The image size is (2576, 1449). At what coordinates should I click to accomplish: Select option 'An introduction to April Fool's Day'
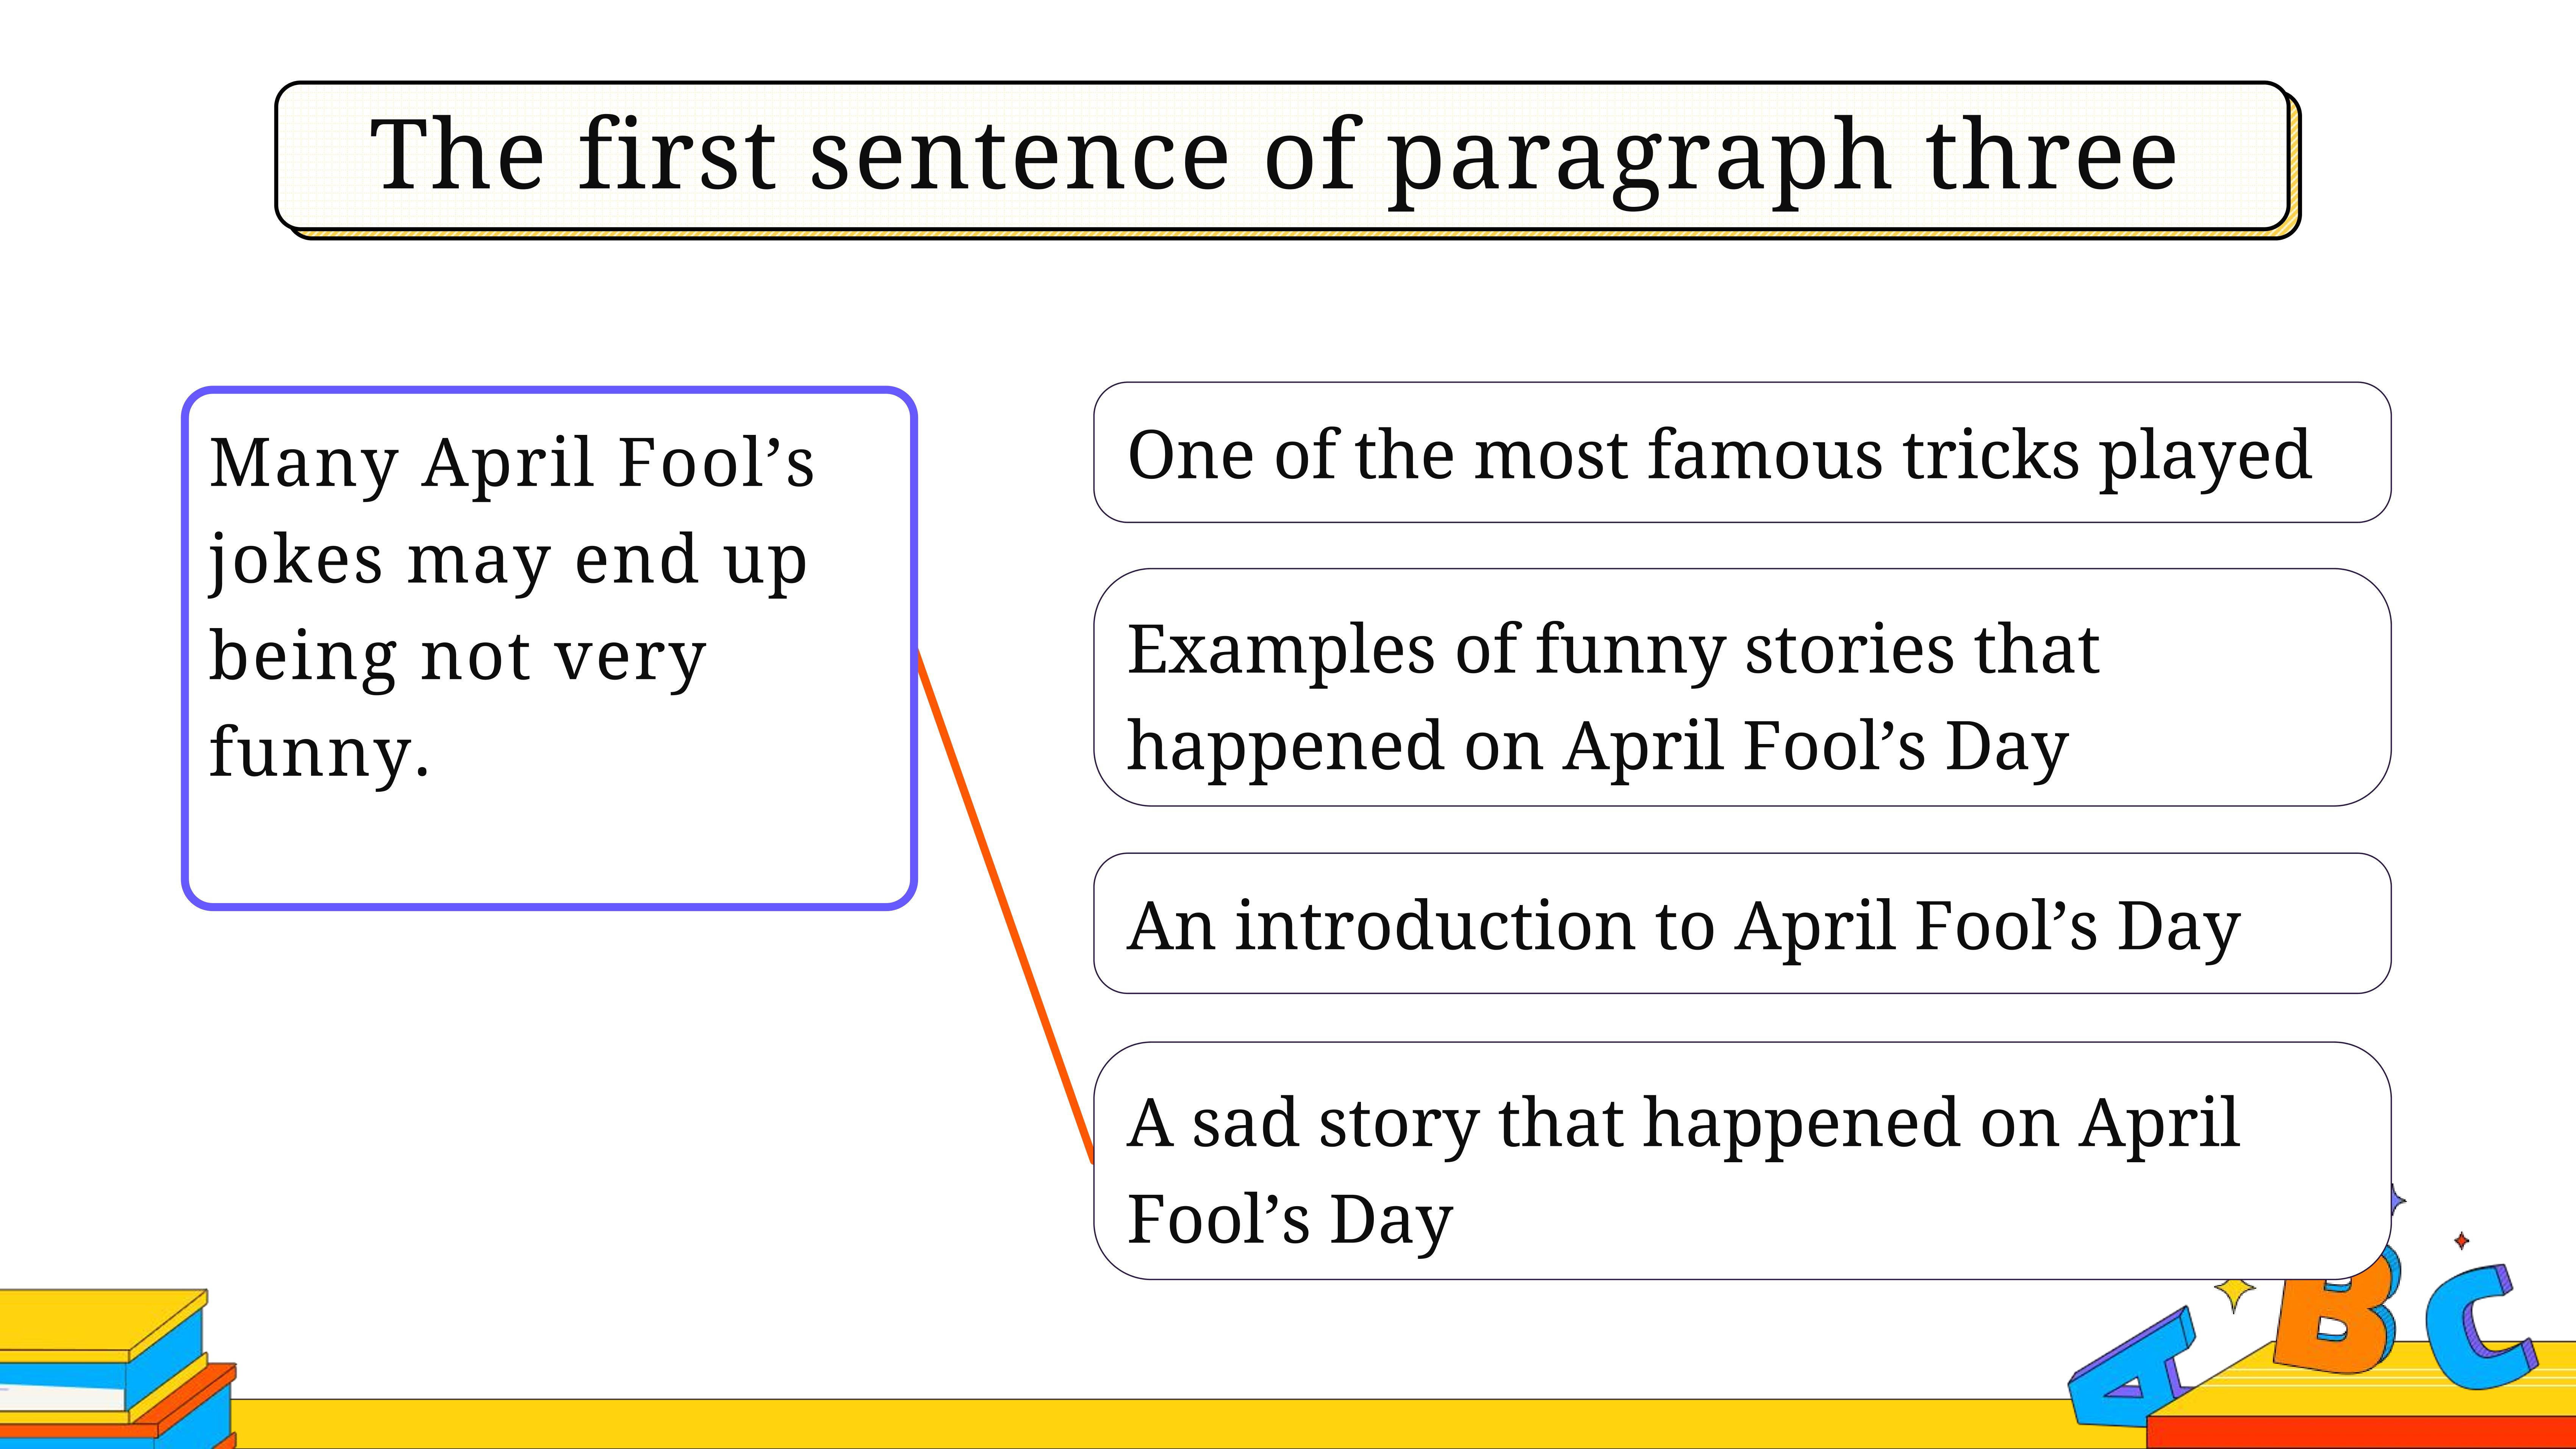[x=1742, y=923]
